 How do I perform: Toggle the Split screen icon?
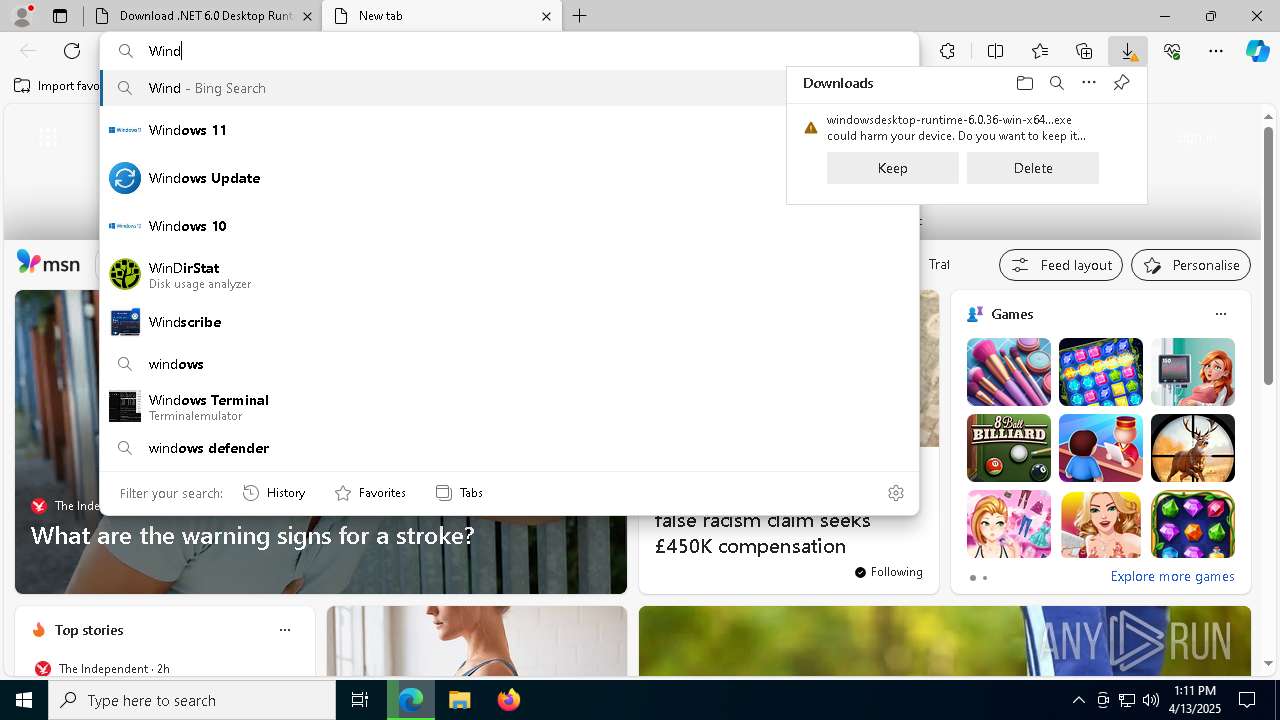coord(995,51)
